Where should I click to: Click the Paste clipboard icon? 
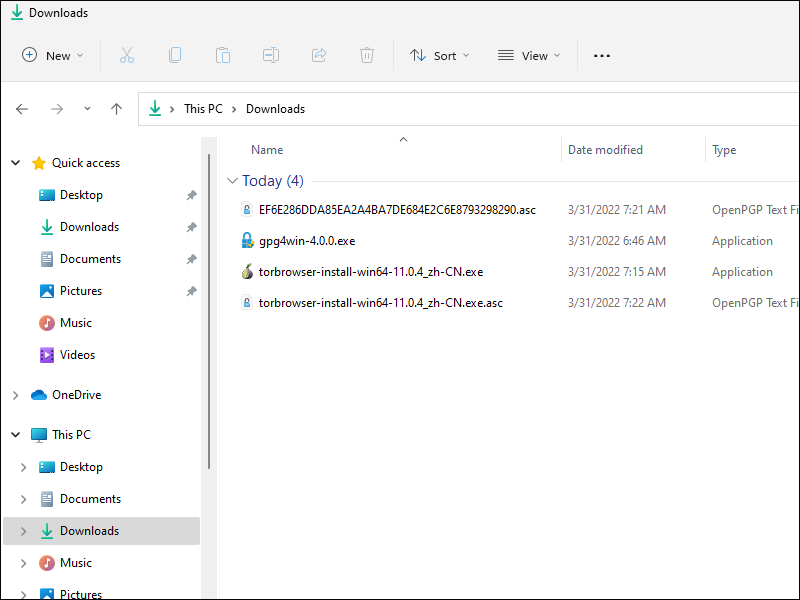223,56
